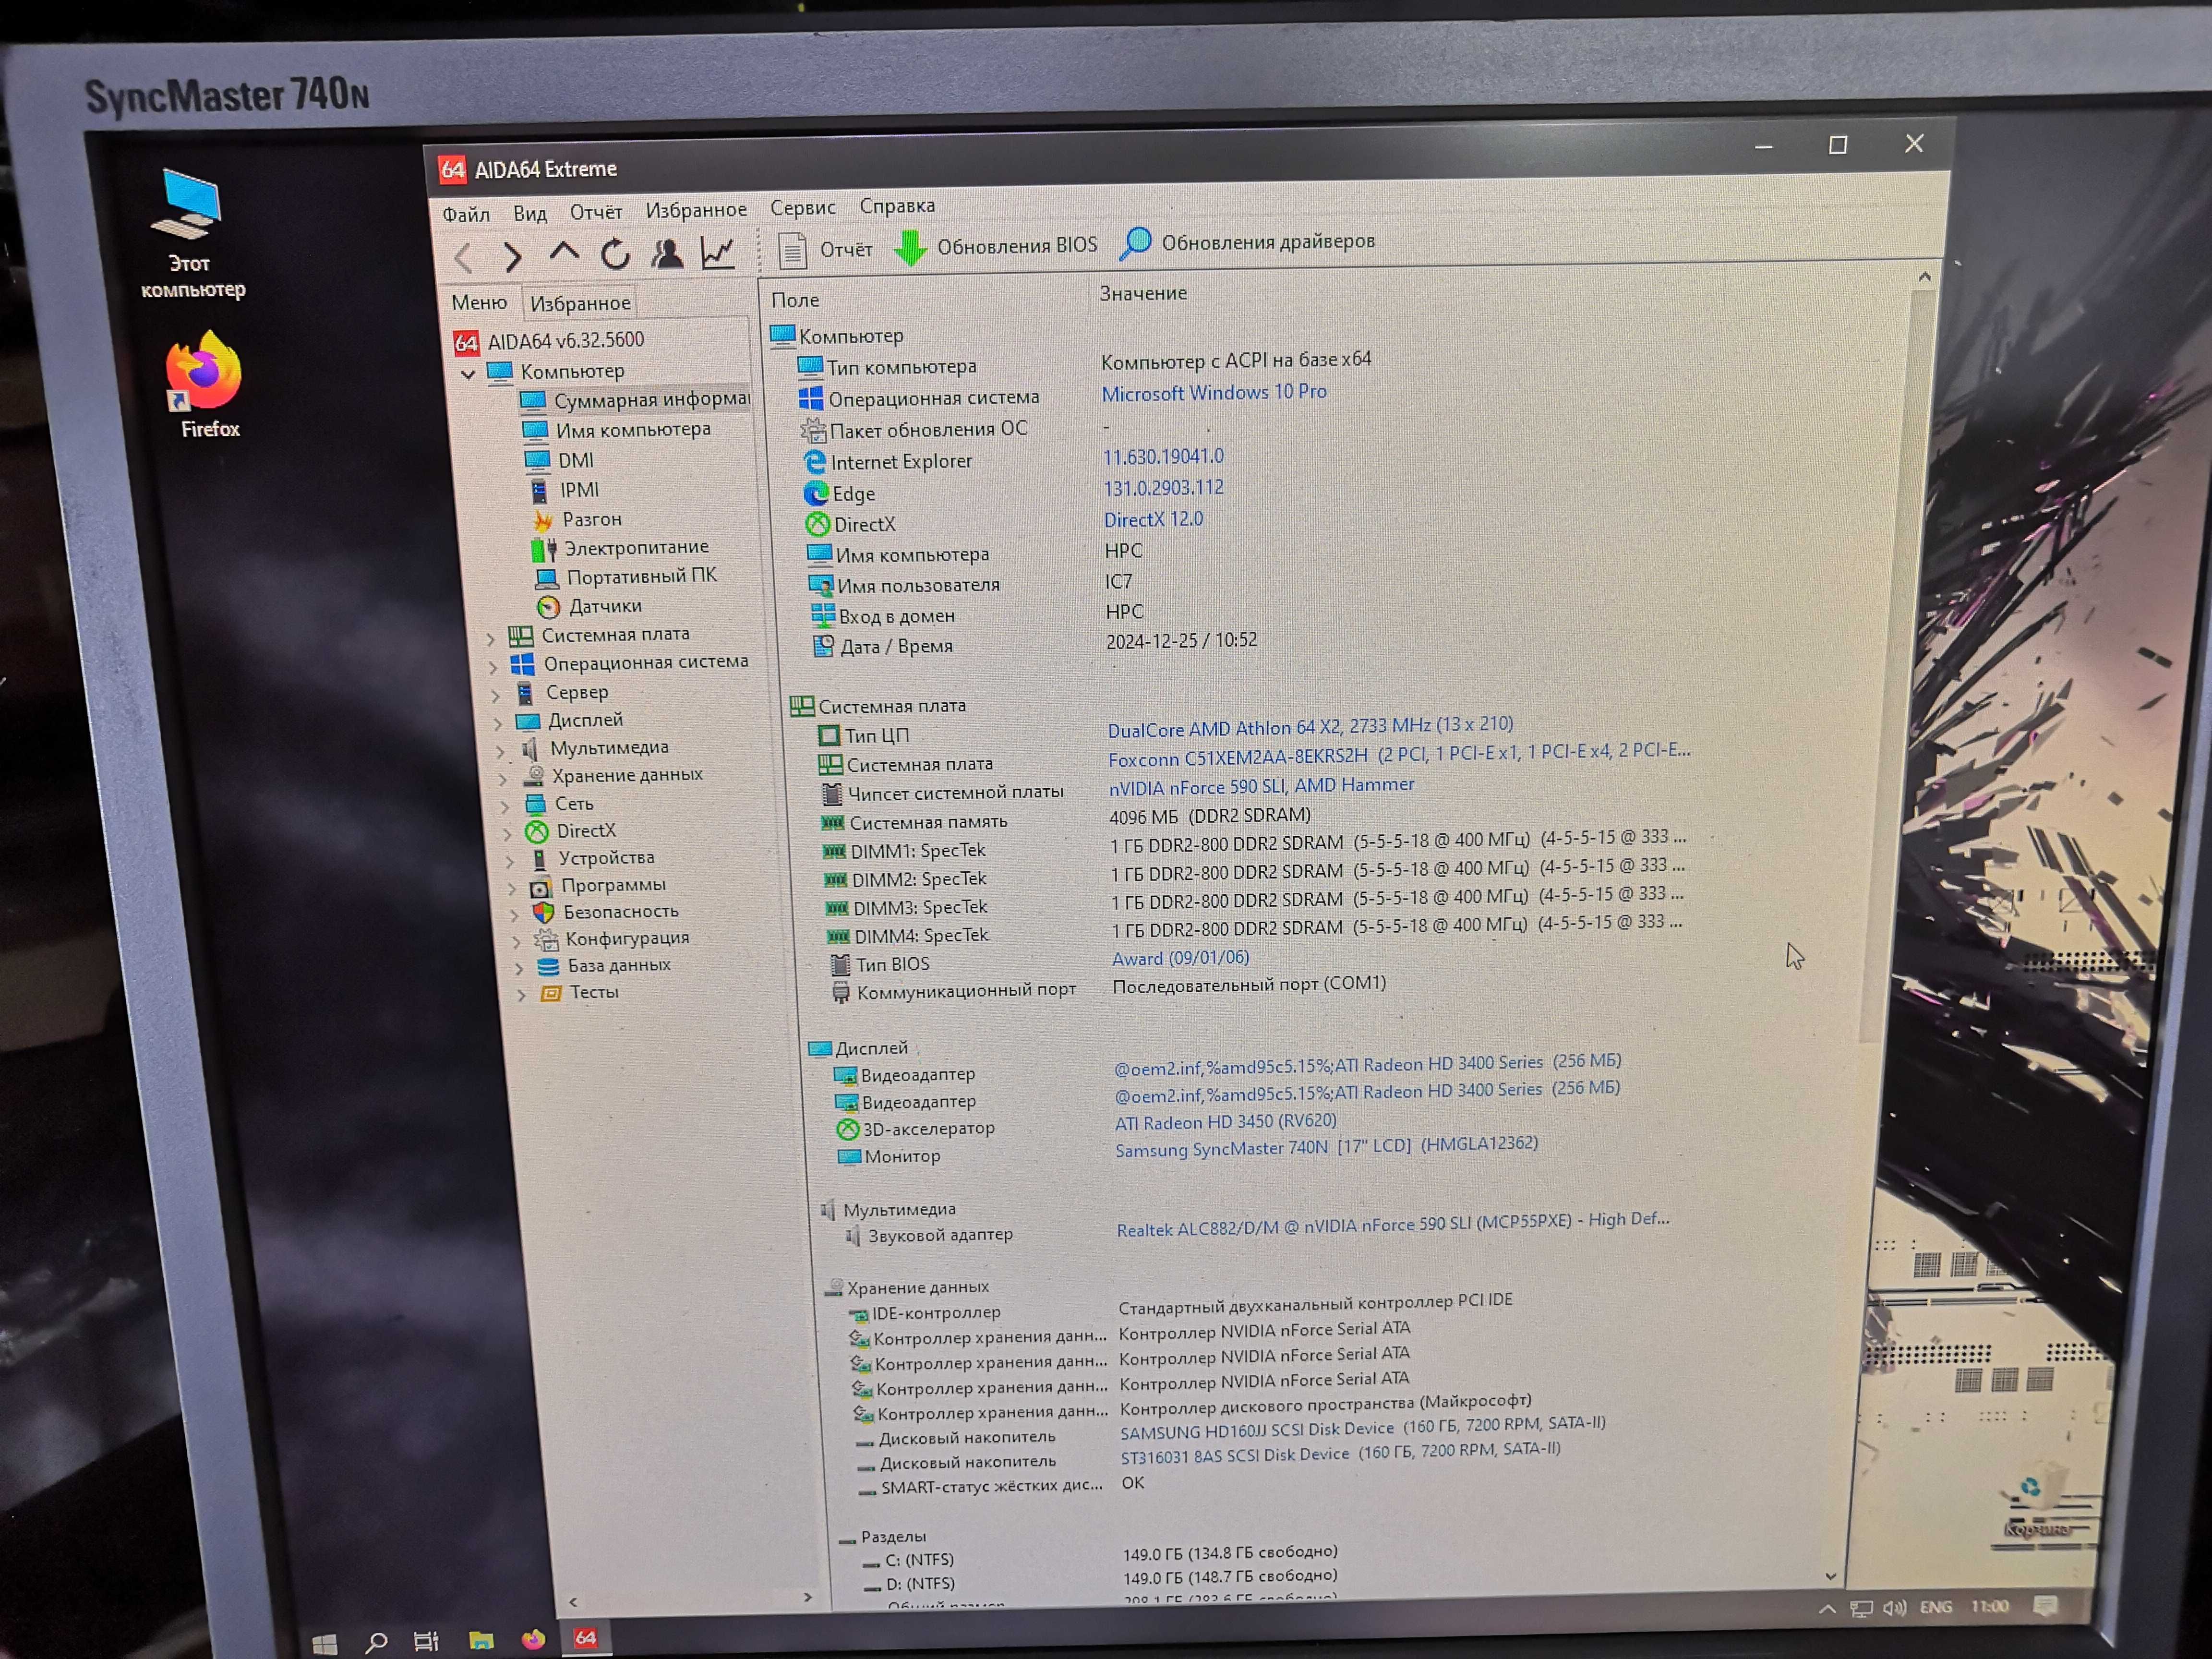Switch to the Меню tab

click(479, 302)
